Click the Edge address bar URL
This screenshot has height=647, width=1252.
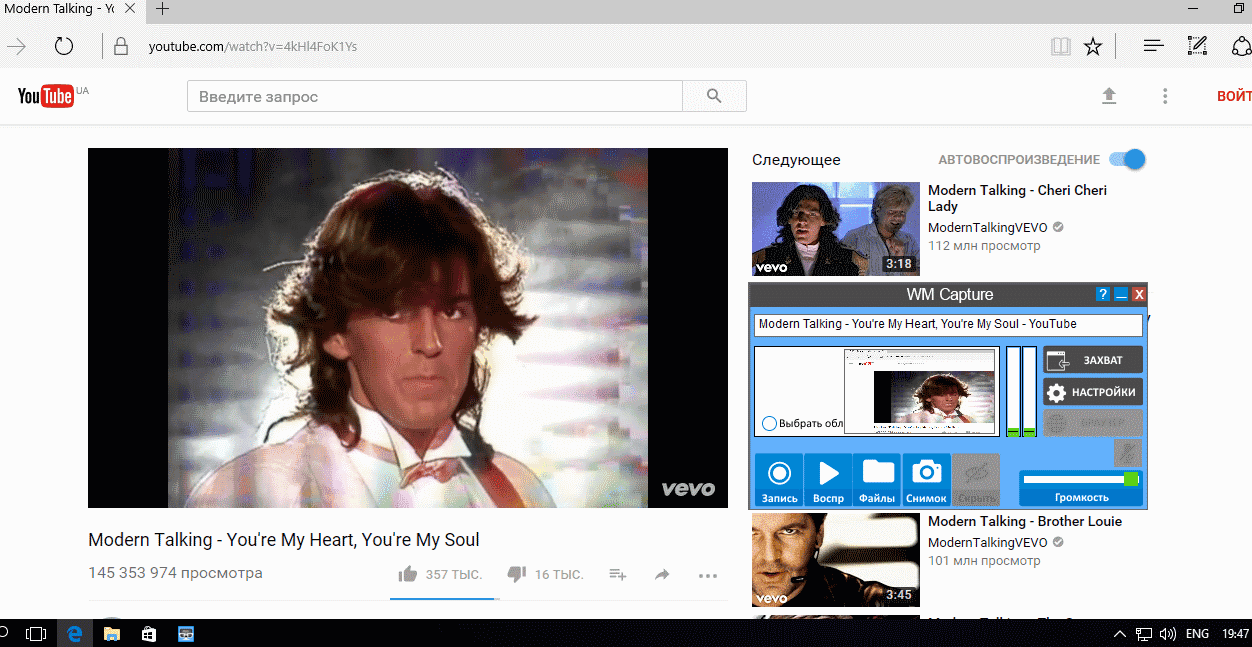click(253, 46)
